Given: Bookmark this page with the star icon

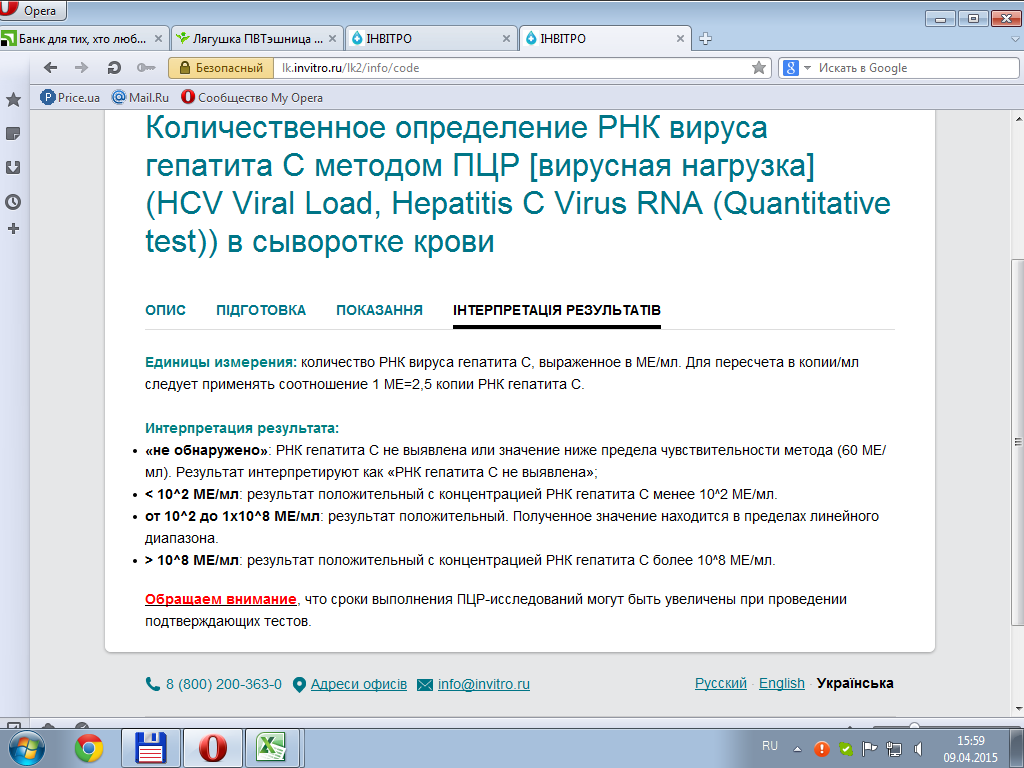Looking at the screenshot, I should coord(758,67).
